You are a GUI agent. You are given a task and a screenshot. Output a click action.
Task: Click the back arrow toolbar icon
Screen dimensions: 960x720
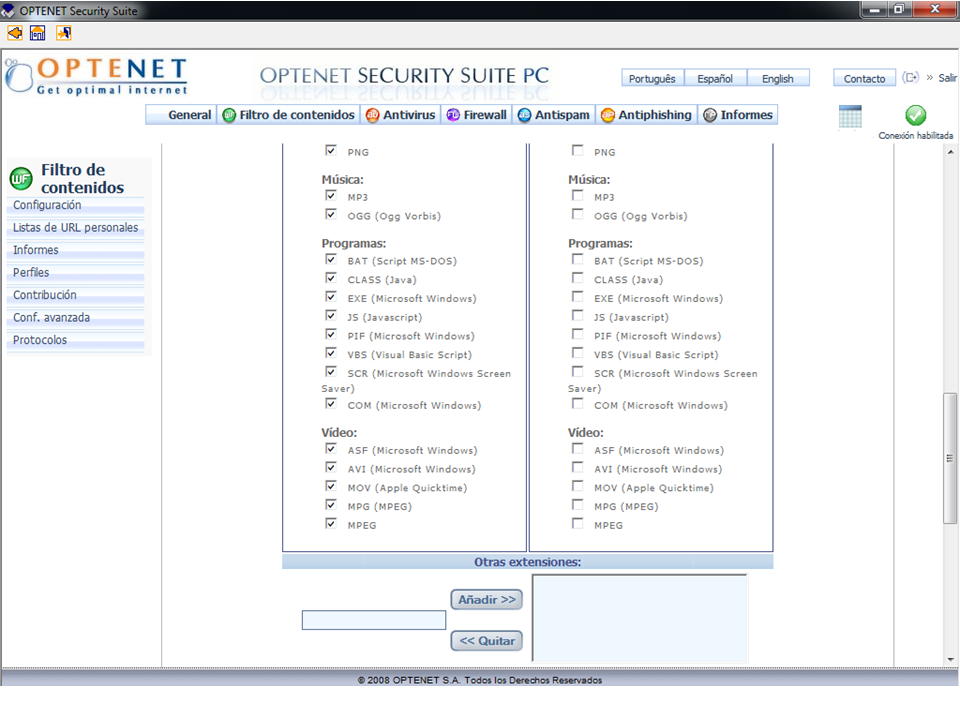click(x=14, y=33)
